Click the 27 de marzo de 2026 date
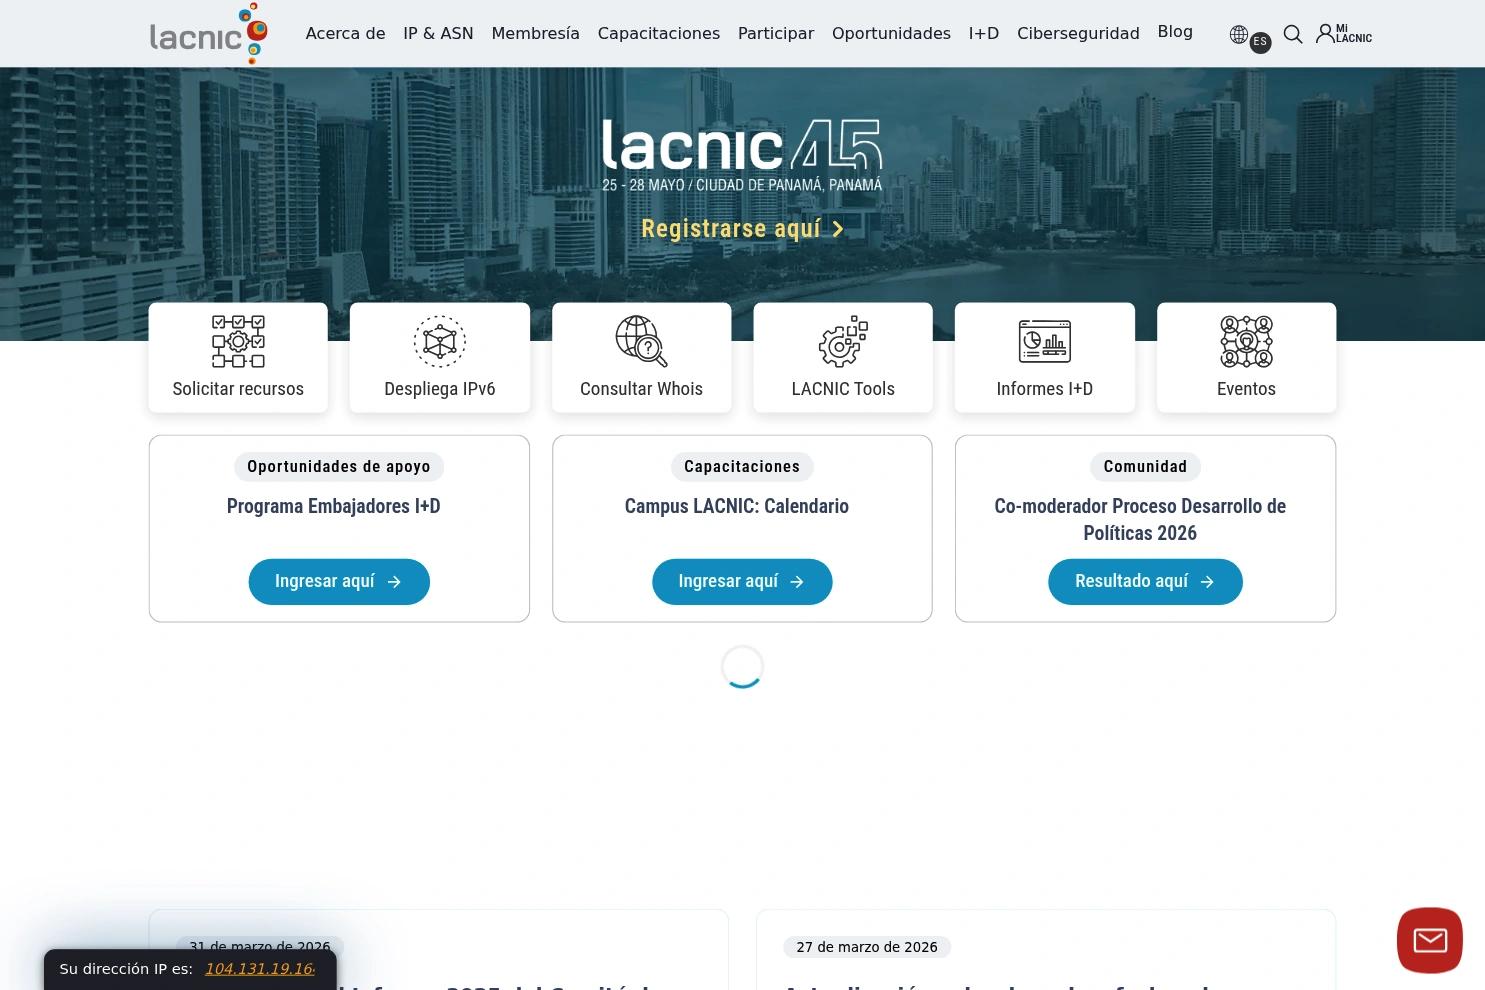Screen dimensions: 1485x990 867,947
